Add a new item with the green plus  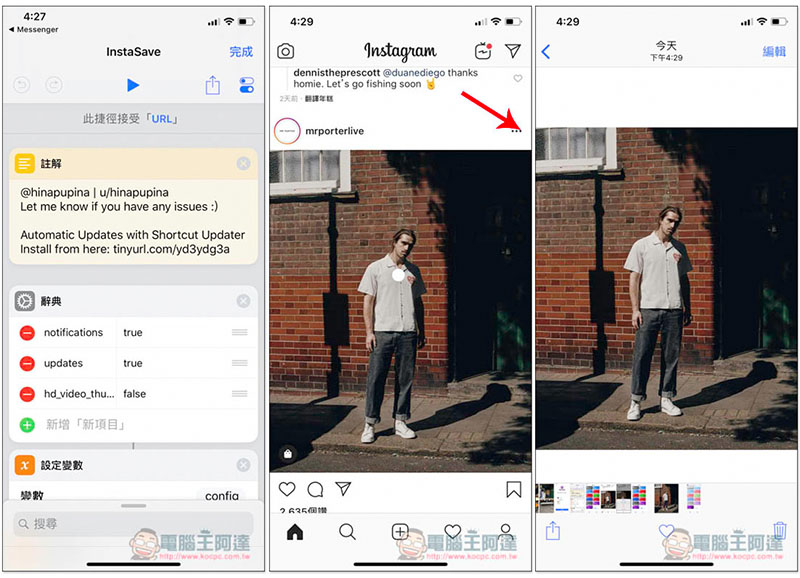27,424
